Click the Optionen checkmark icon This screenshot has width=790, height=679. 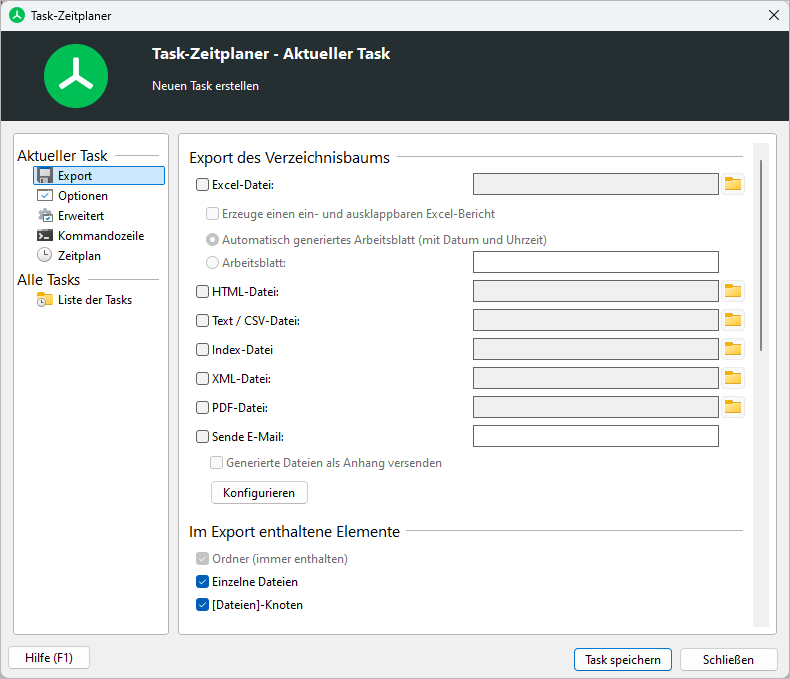pos(45,195)
